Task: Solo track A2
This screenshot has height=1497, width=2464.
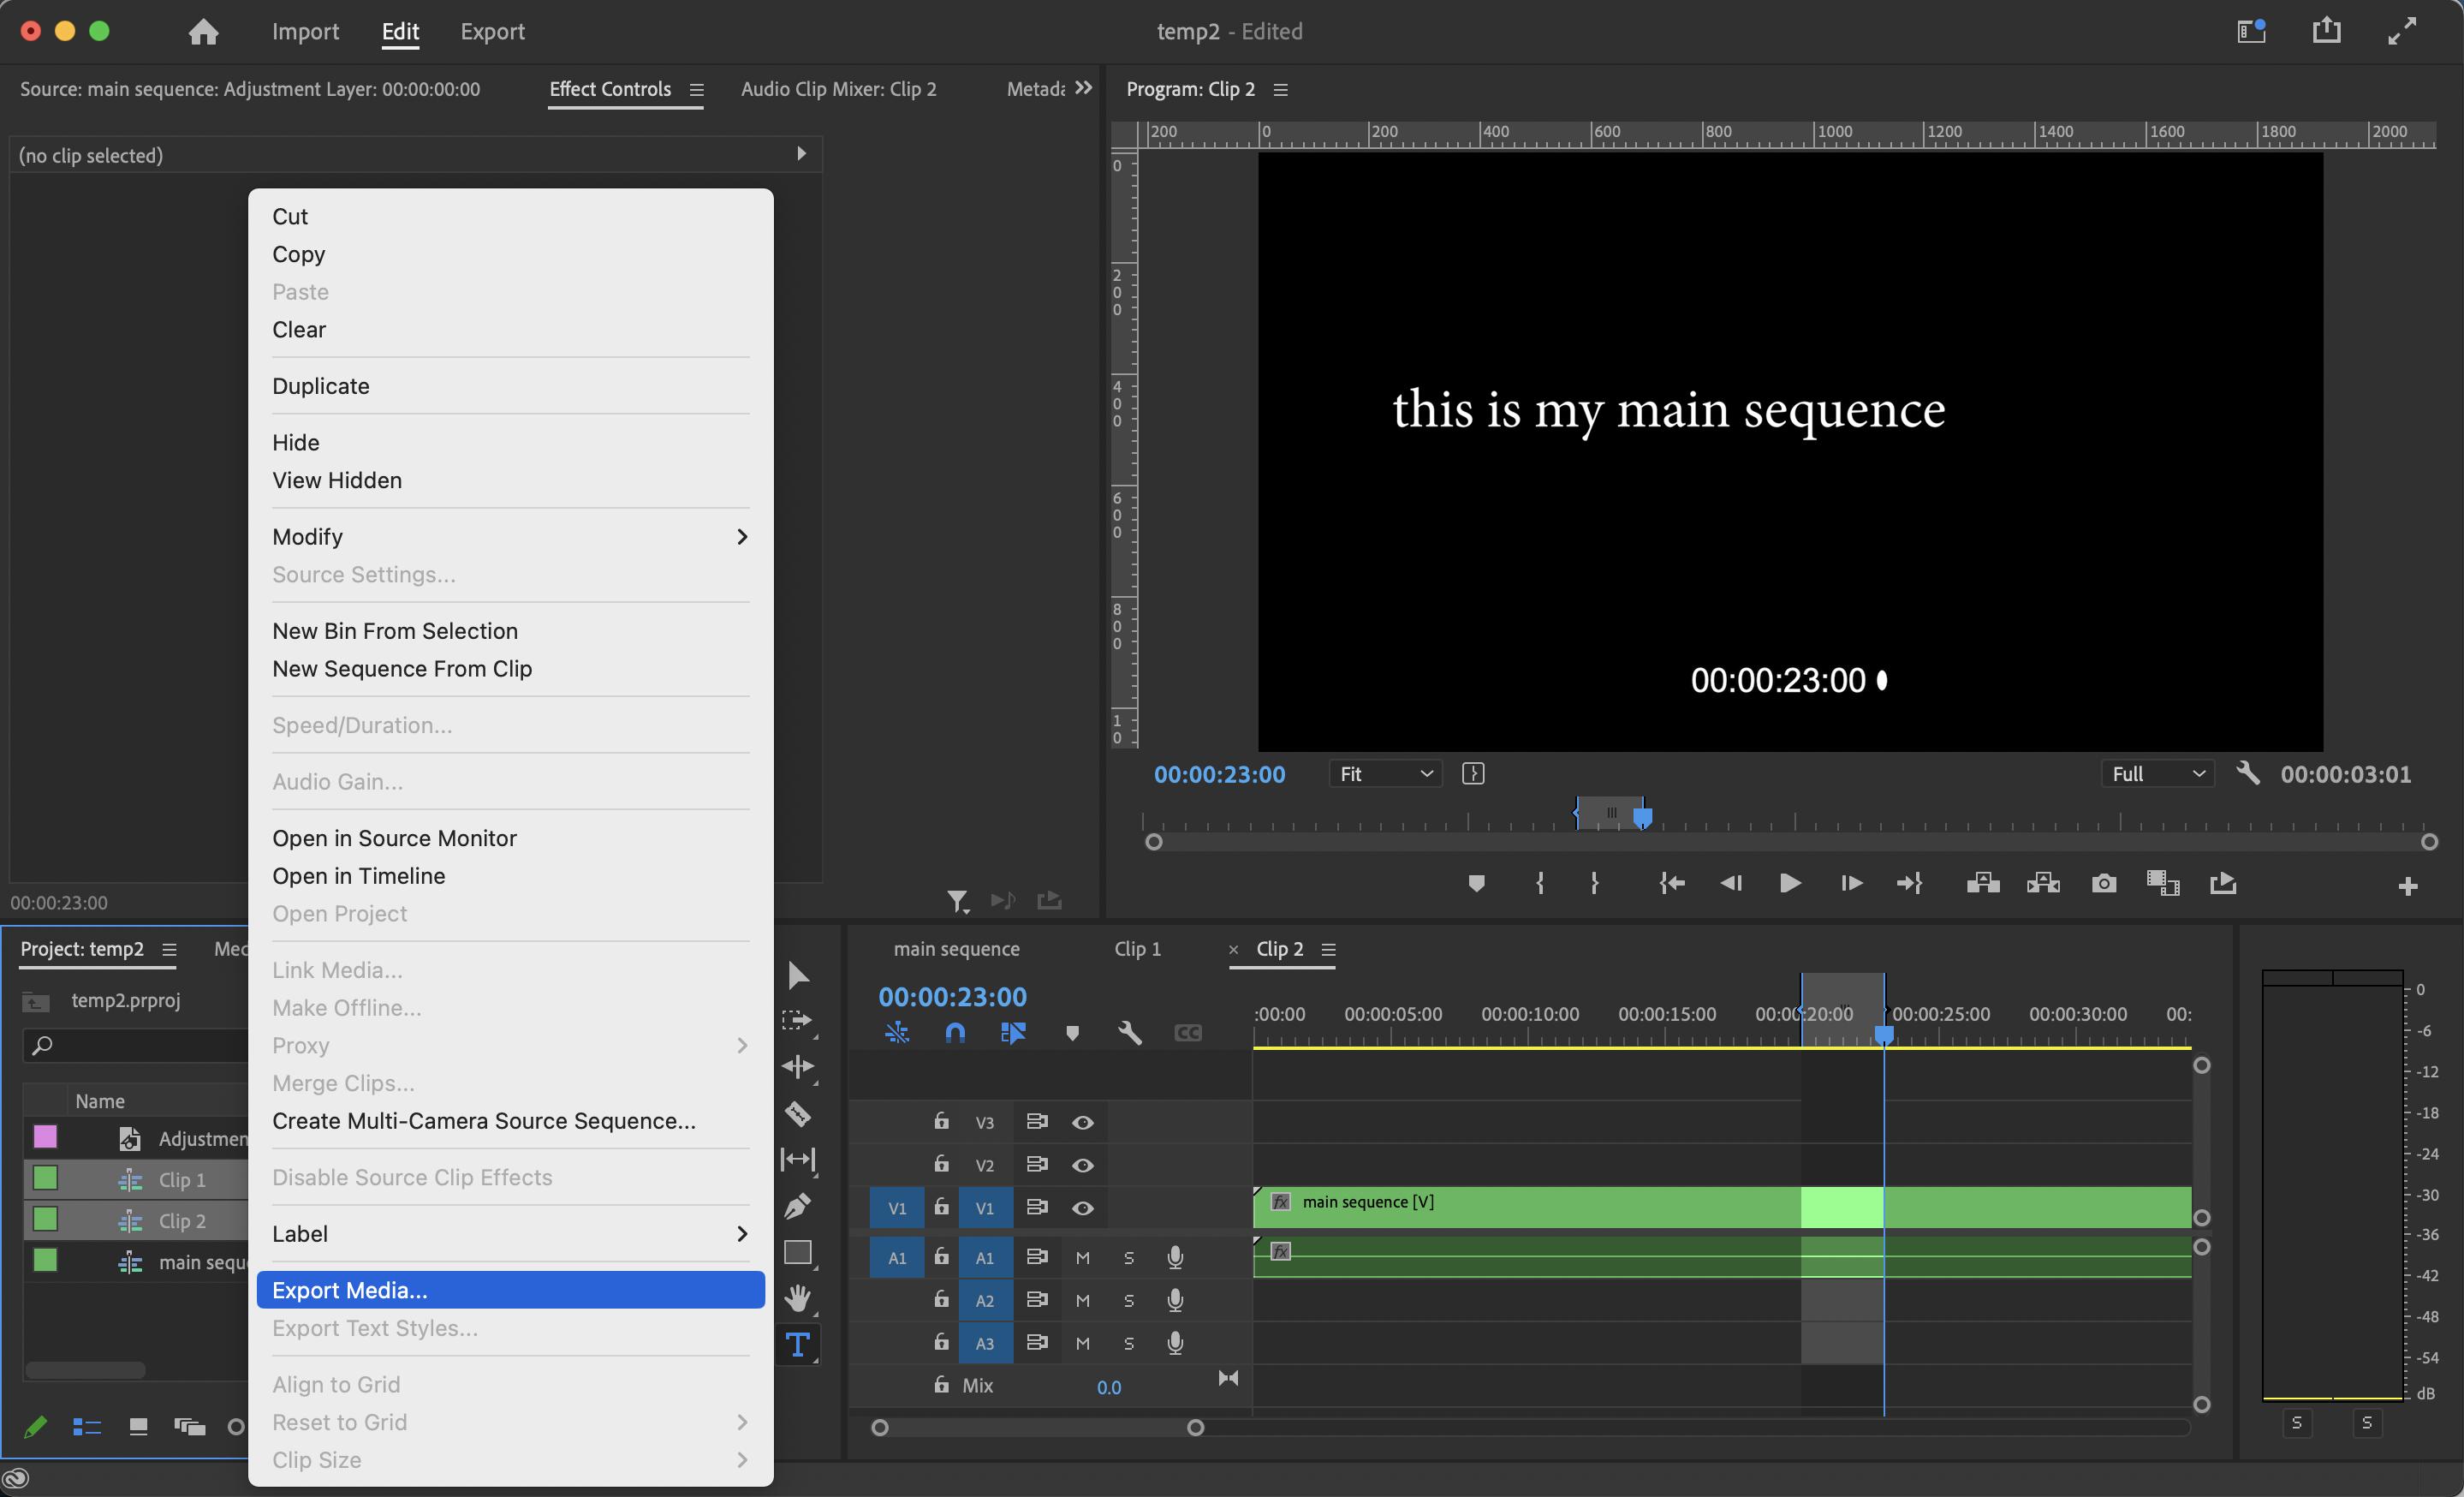Action: click(x=1129, y=1300)
